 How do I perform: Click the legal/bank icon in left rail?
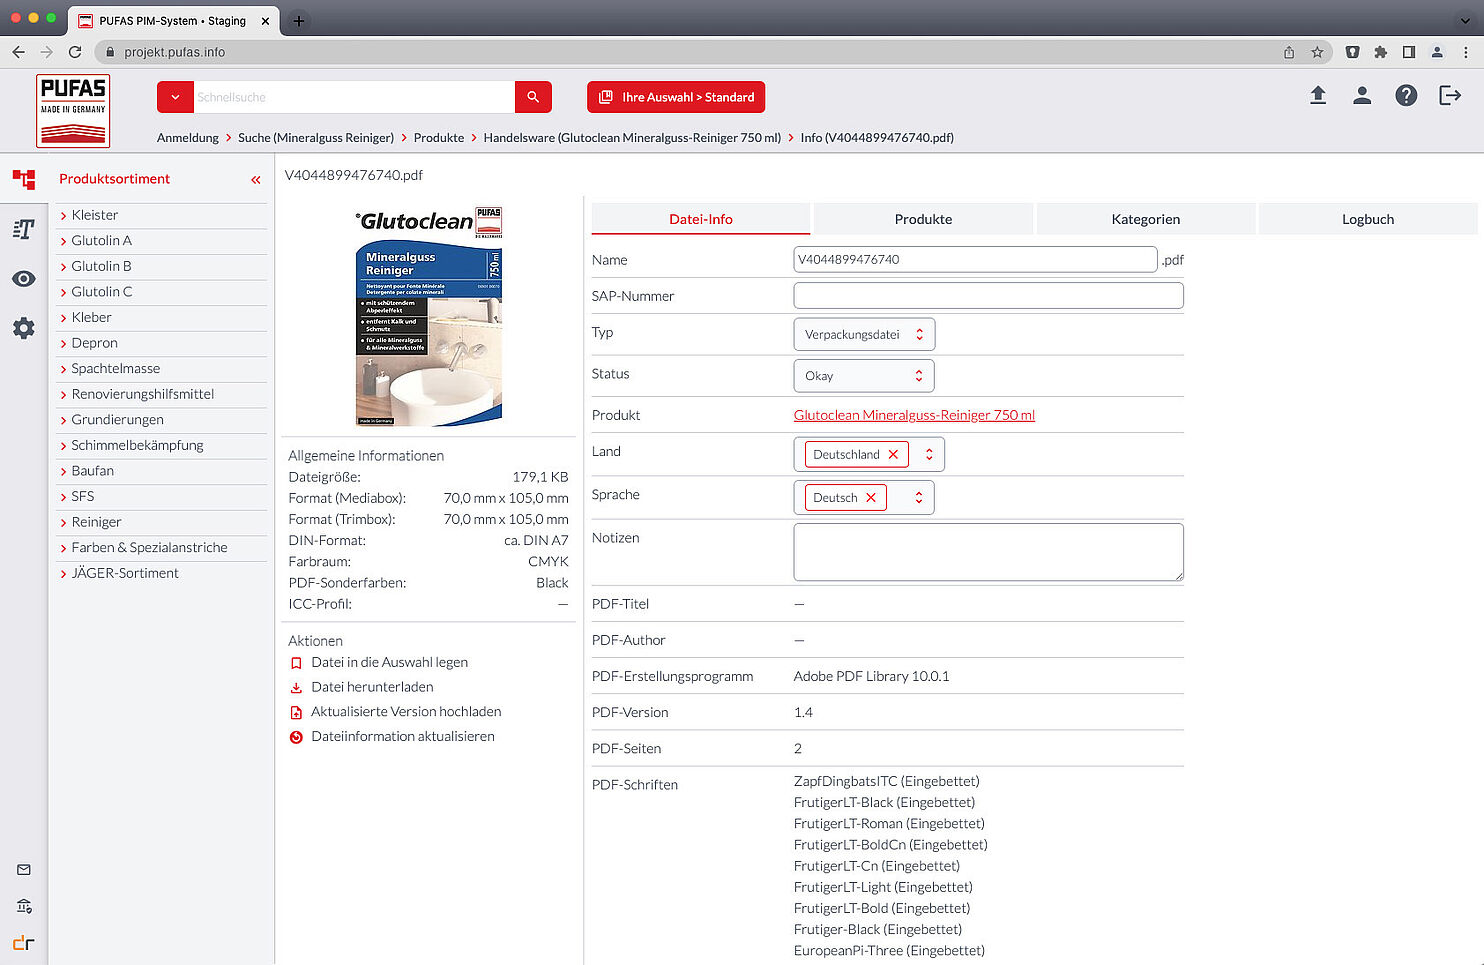24,906
